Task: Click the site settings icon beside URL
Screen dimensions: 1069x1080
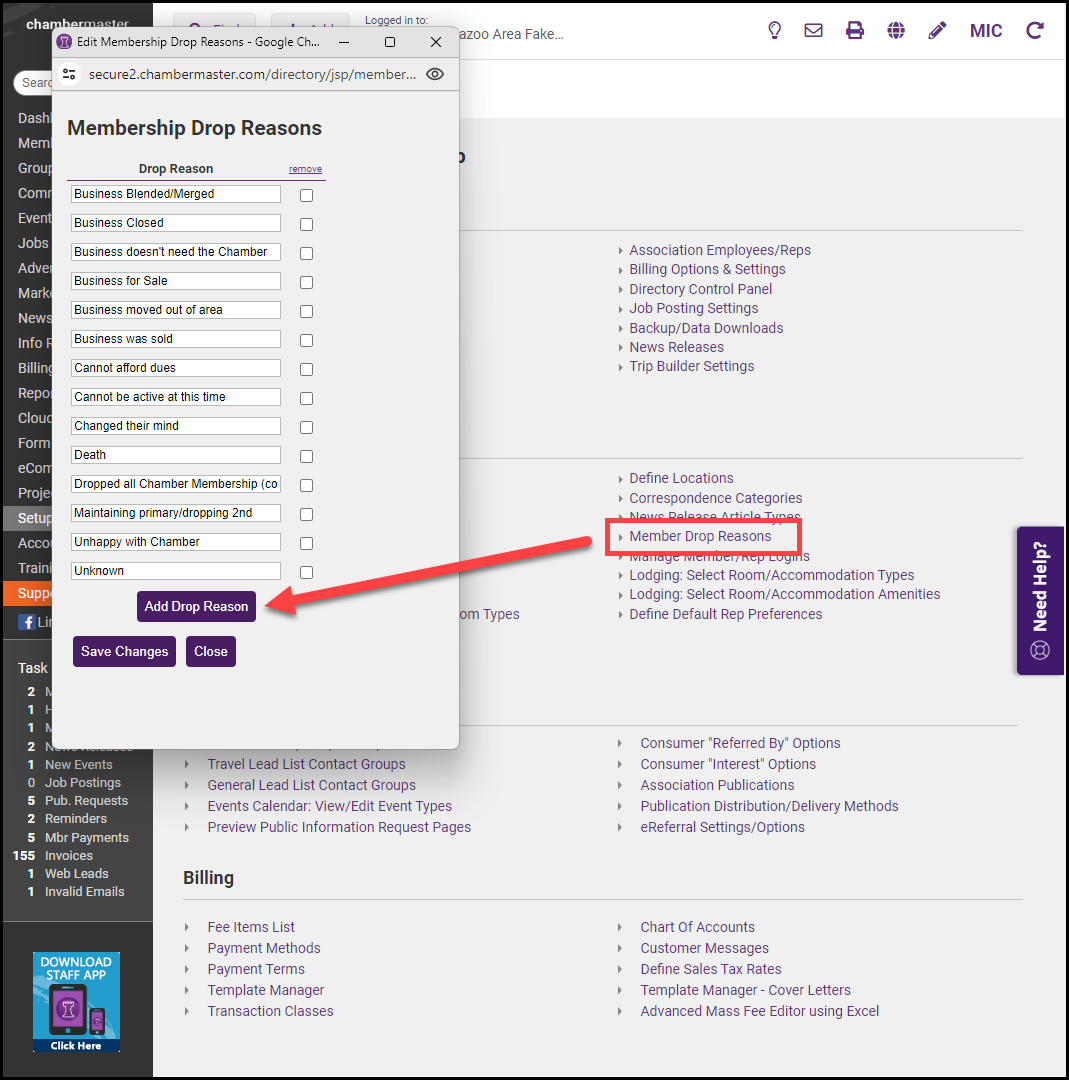Action: [x=69, y=74]
